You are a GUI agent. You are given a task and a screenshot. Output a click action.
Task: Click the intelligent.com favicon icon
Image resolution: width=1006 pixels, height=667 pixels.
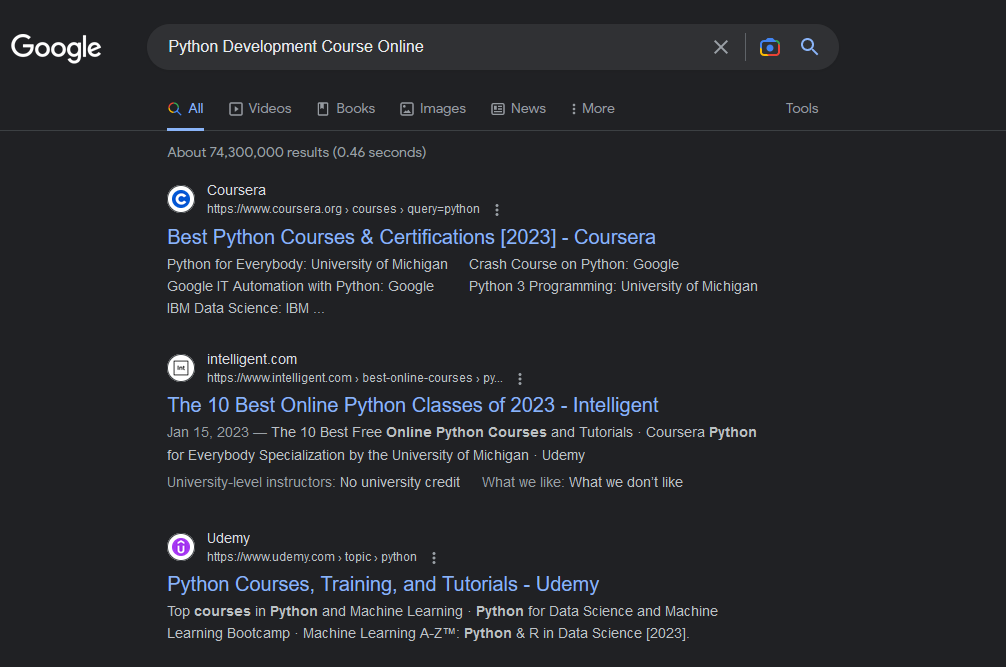tap(180, 368)
